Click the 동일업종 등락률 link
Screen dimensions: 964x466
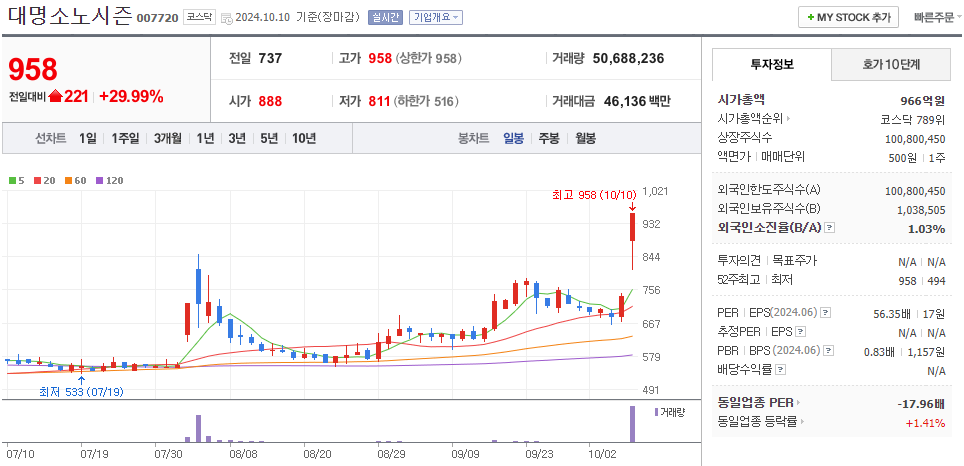coord(757,422)
